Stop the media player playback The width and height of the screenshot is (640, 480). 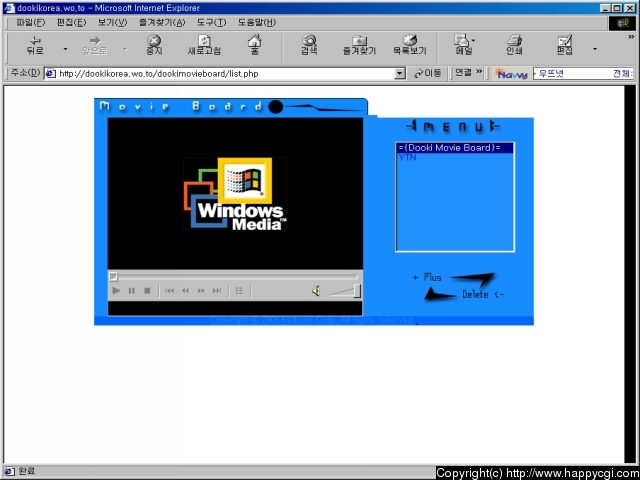coord(147,291)
